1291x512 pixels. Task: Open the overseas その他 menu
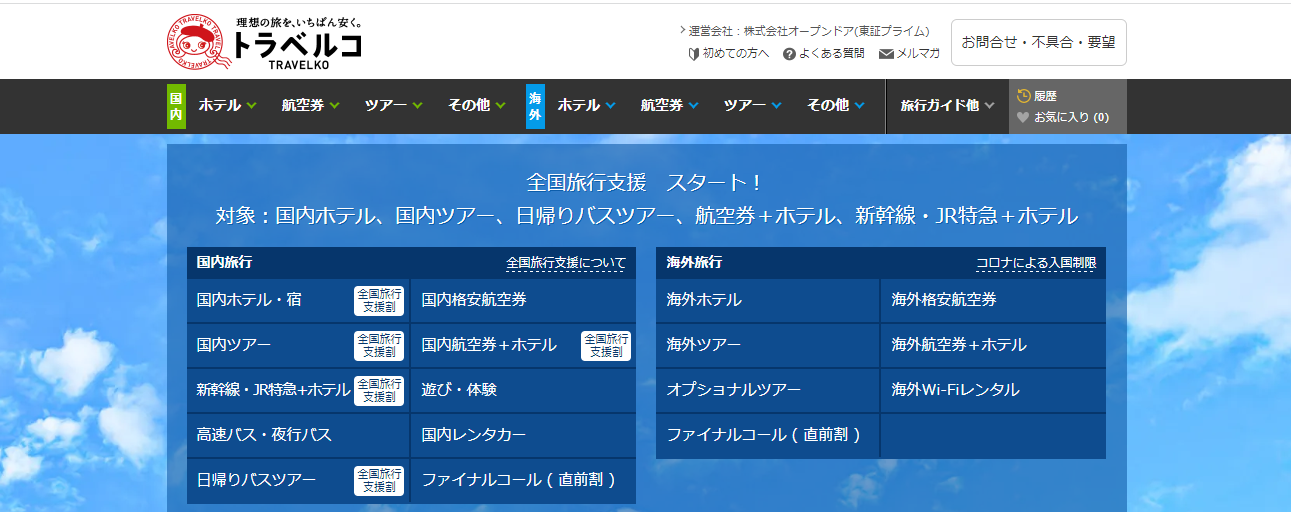pyautogui.click(x=836, y=105)
